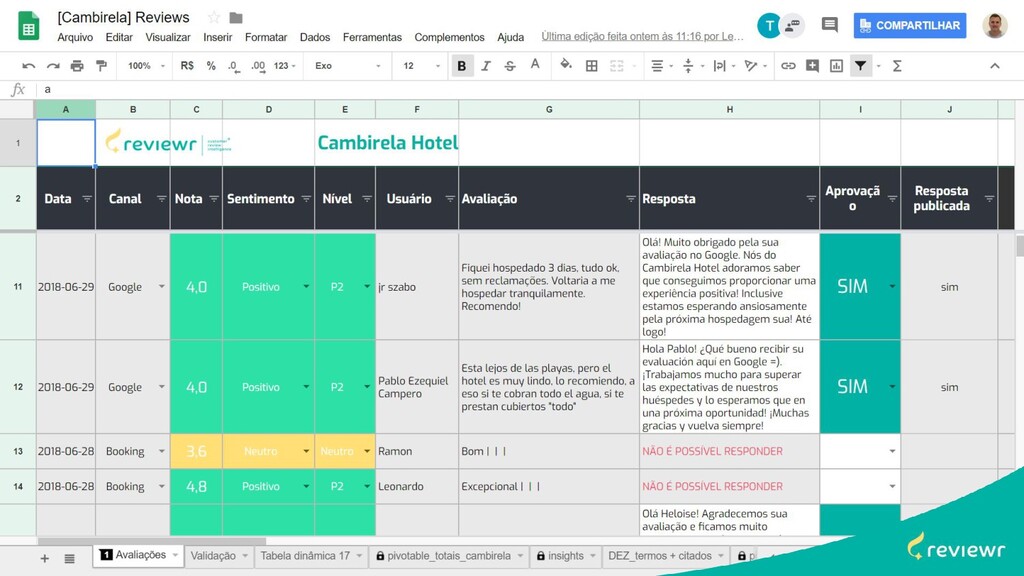Open vertical align options
The image size is (1024, 576).
pyautogui.click(x=688, y=66)
